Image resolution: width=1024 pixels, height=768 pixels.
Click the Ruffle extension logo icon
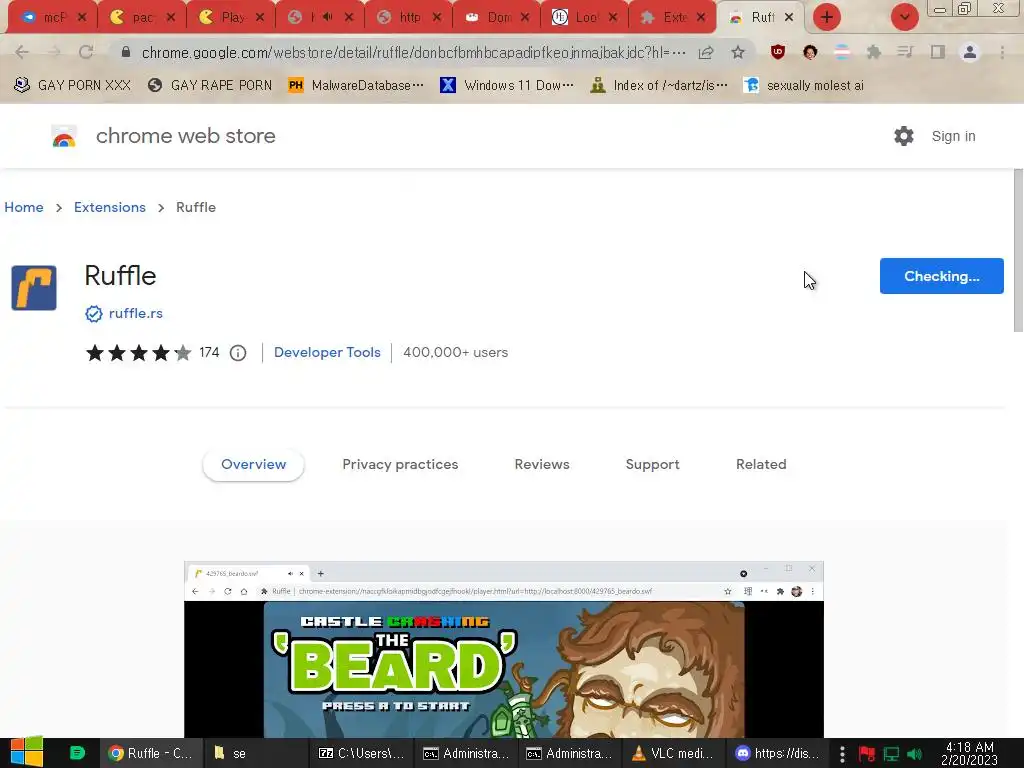[x=34, y=288]
